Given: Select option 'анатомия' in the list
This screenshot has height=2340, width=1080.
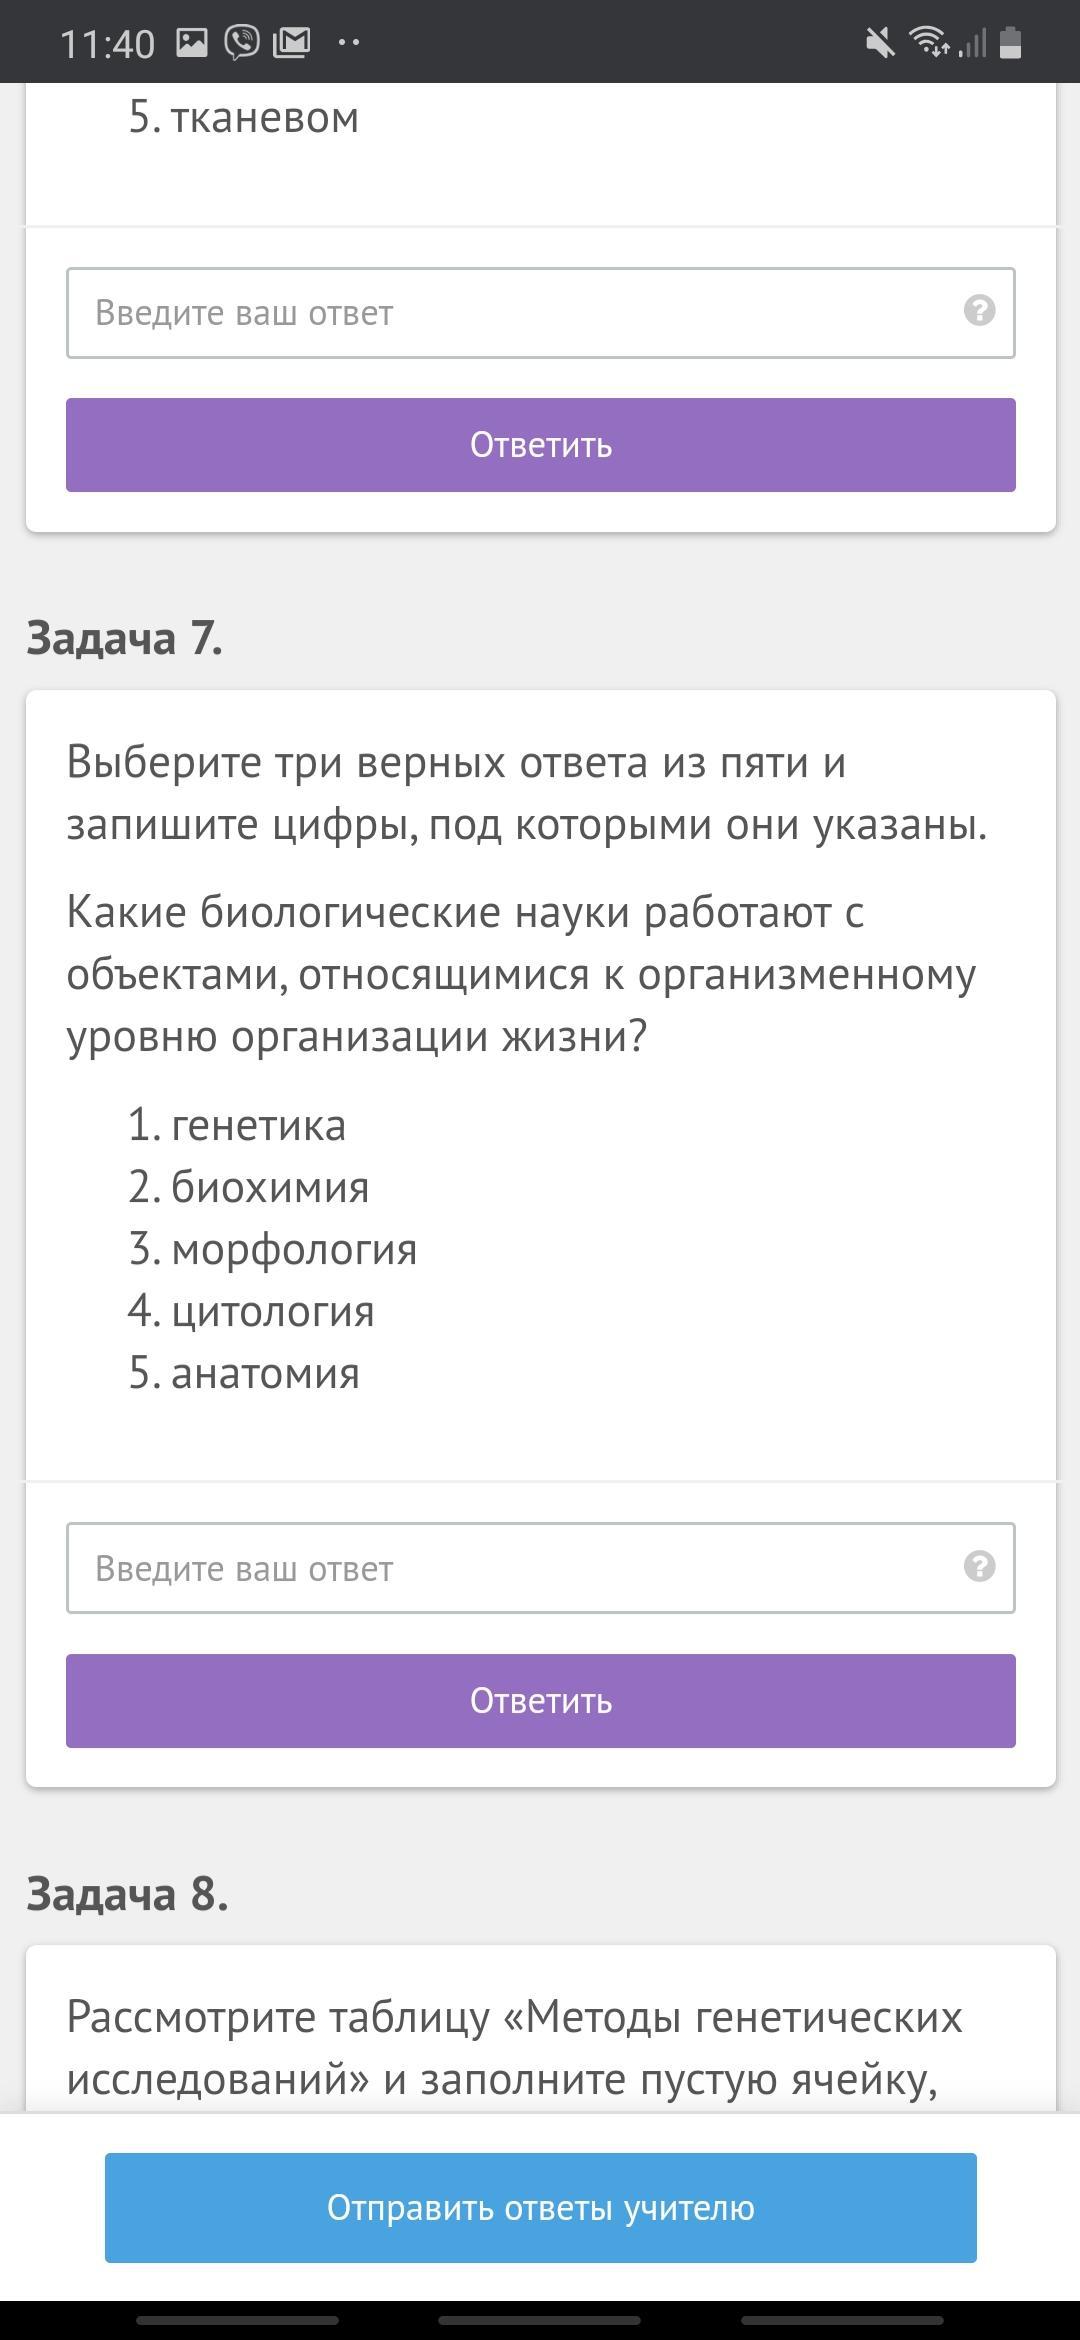Looking at the screenshot, I should [x=265, y=1374].
